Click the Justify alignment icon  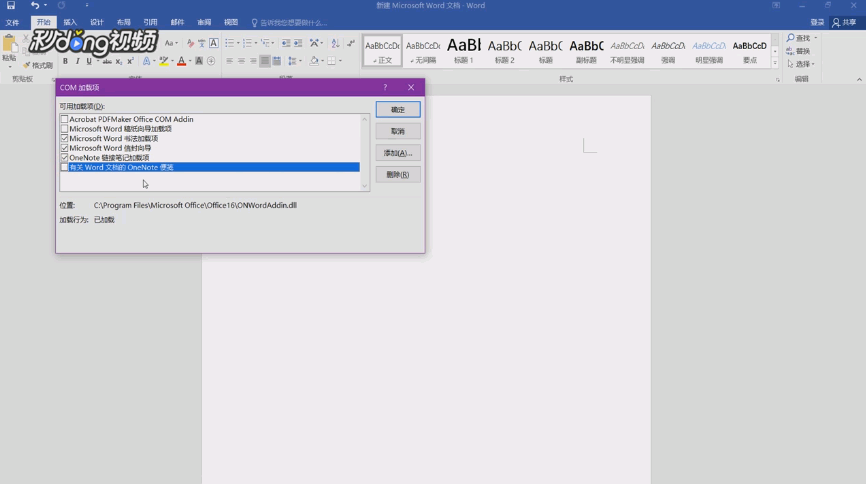pos(265,61)
